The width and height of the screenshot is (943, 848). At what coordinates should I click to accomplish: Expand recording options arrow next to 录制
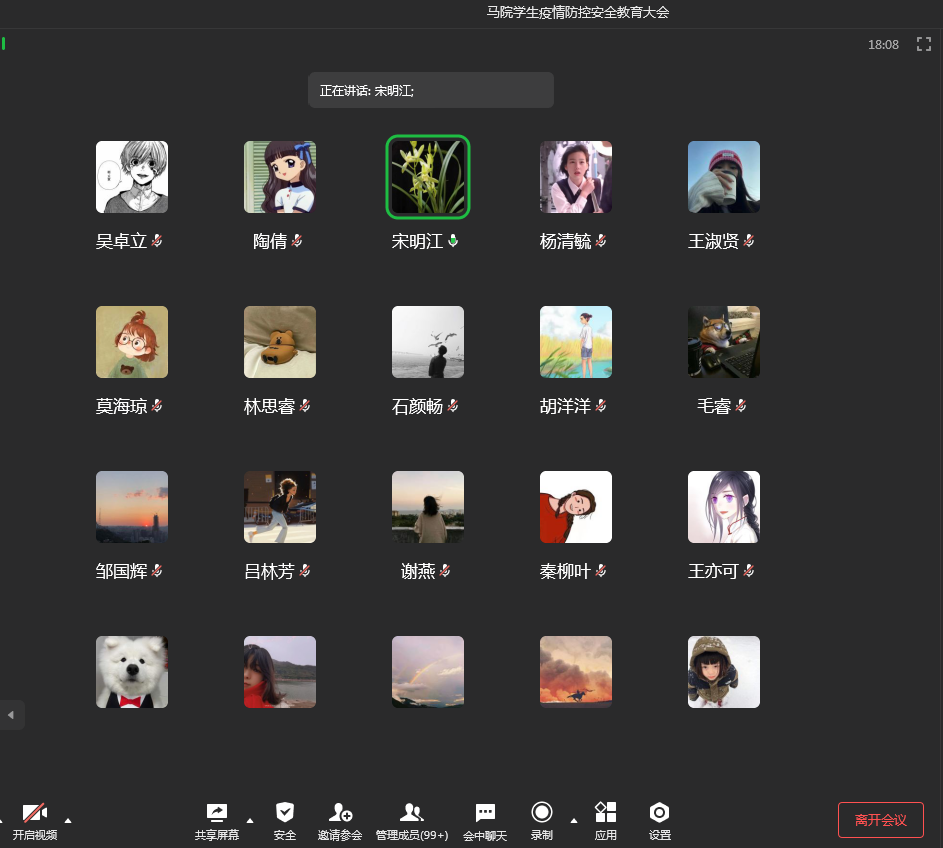pos(574,820)
